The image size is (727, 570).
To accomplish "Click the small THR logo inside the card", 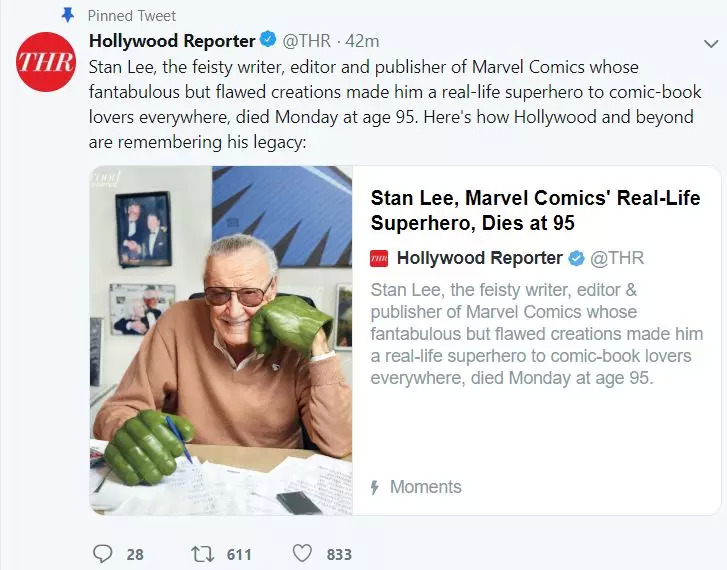I will 379,258.
